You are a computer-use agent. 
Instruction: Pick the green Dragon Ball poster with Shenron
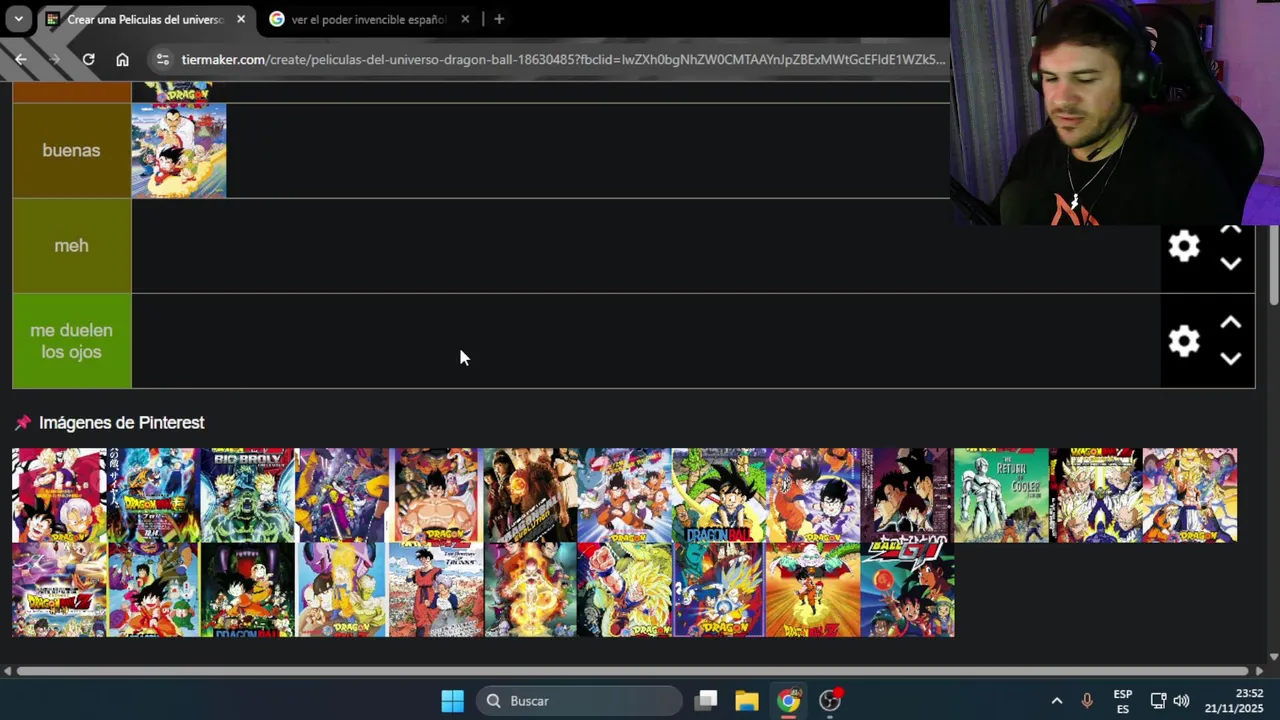pyautogui.click(x=719, y=495)
